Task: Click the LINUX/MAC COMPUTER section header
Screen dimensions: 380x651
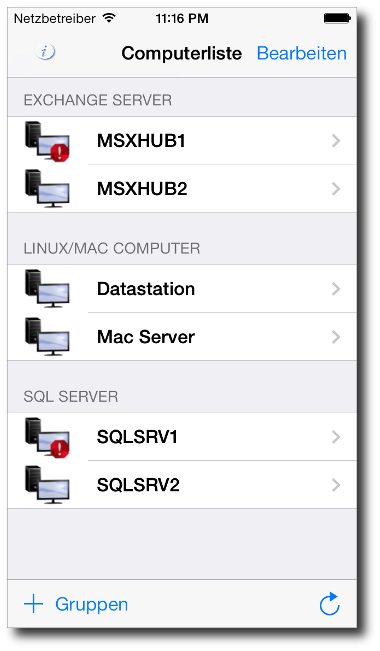Action: coord(112,248)
